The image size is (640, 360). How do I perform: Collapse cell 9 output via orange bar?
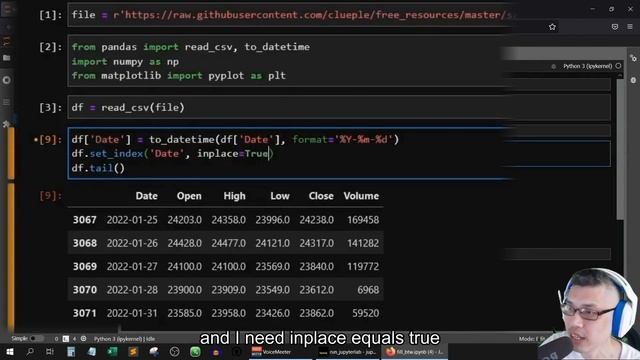(x=11, y=257)
